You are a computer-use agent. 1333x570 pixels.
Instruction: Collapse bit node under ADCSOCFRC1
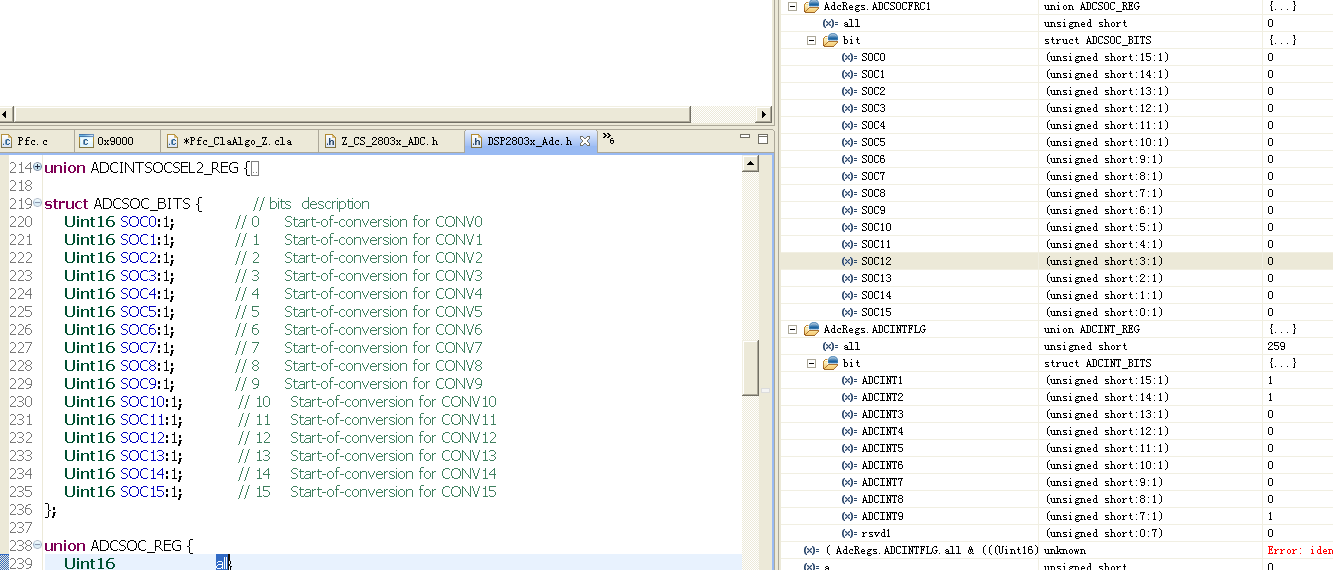click(812, 40)
